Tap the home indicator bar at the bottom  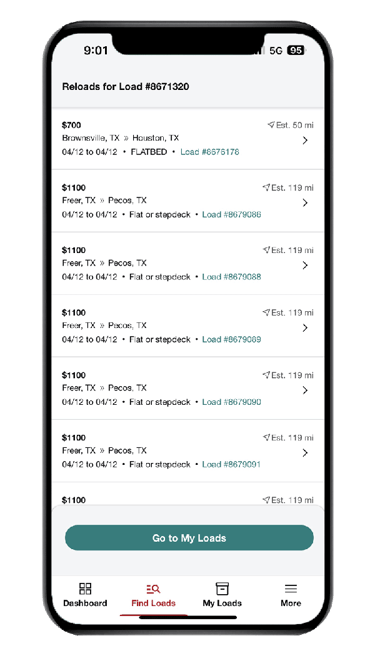point(188,617)
